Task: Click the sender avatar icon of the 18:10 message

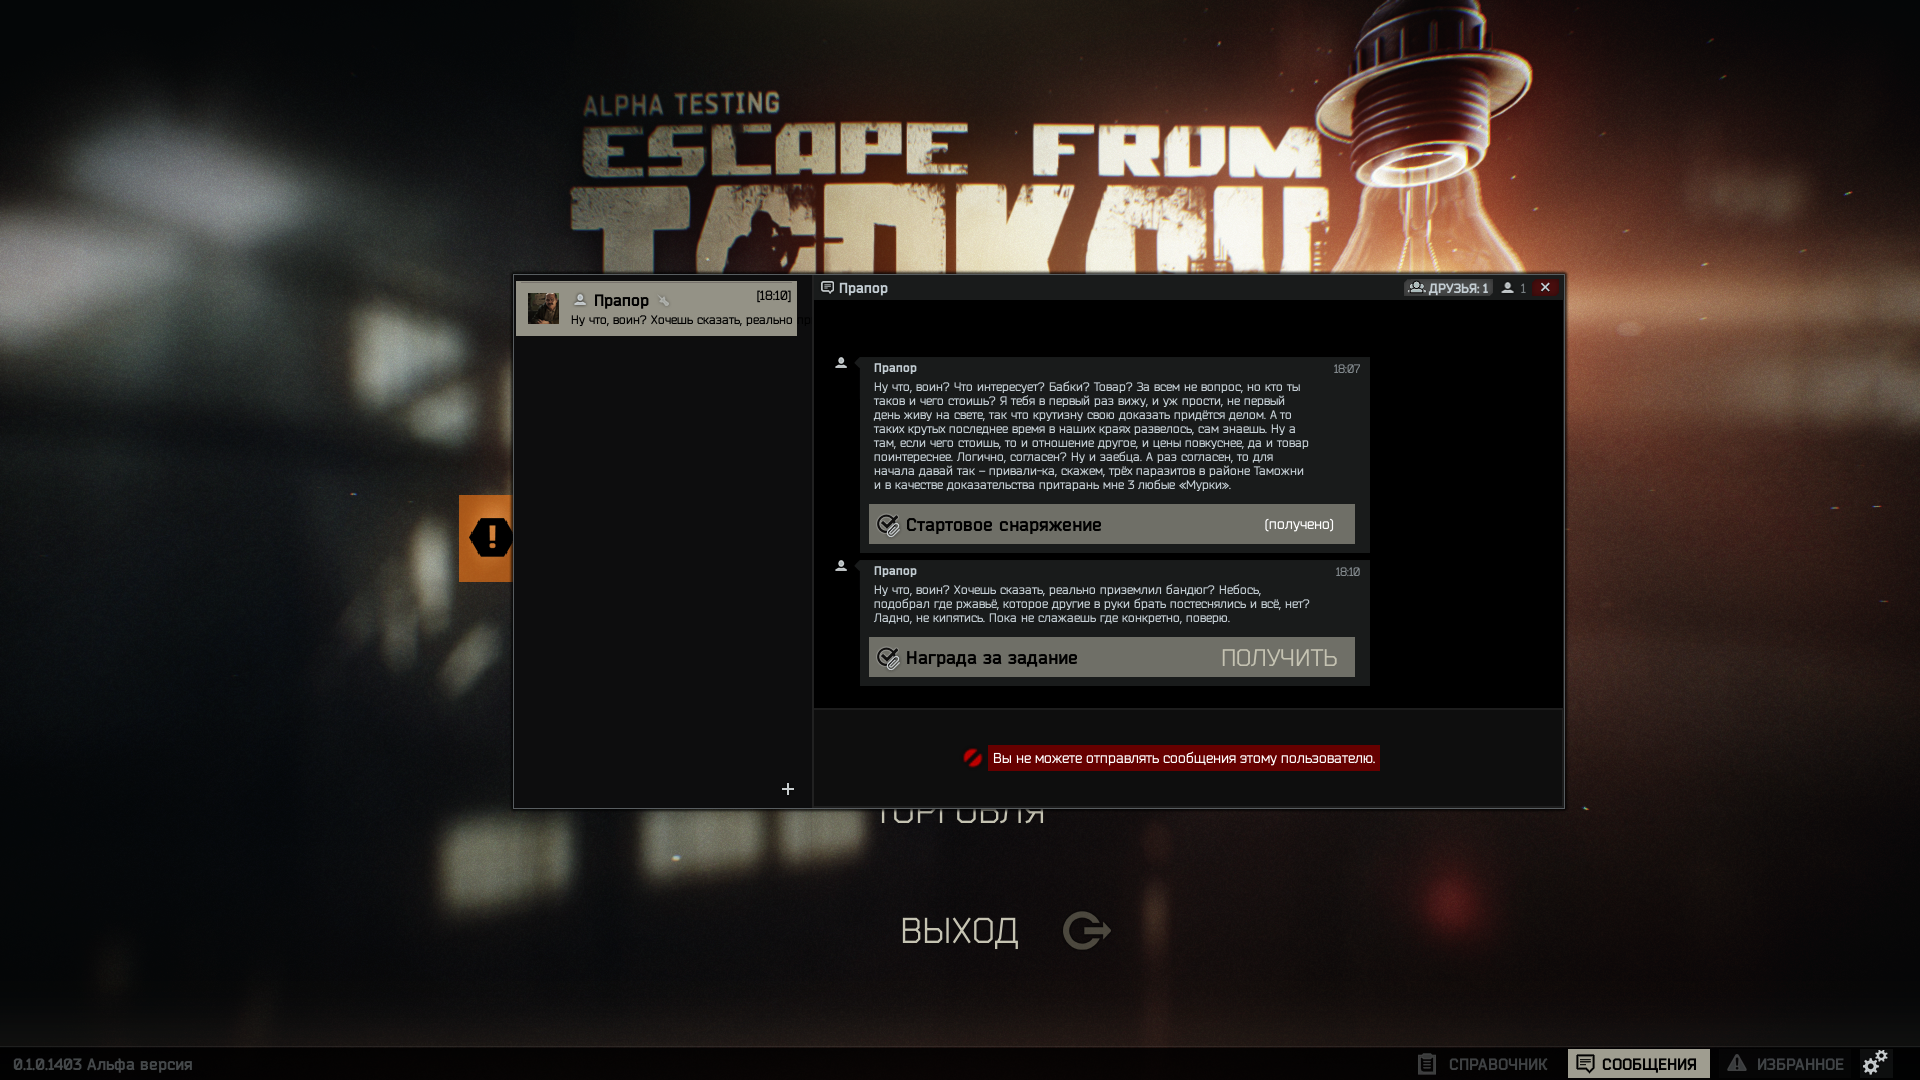Action: [x=841, y=566]
